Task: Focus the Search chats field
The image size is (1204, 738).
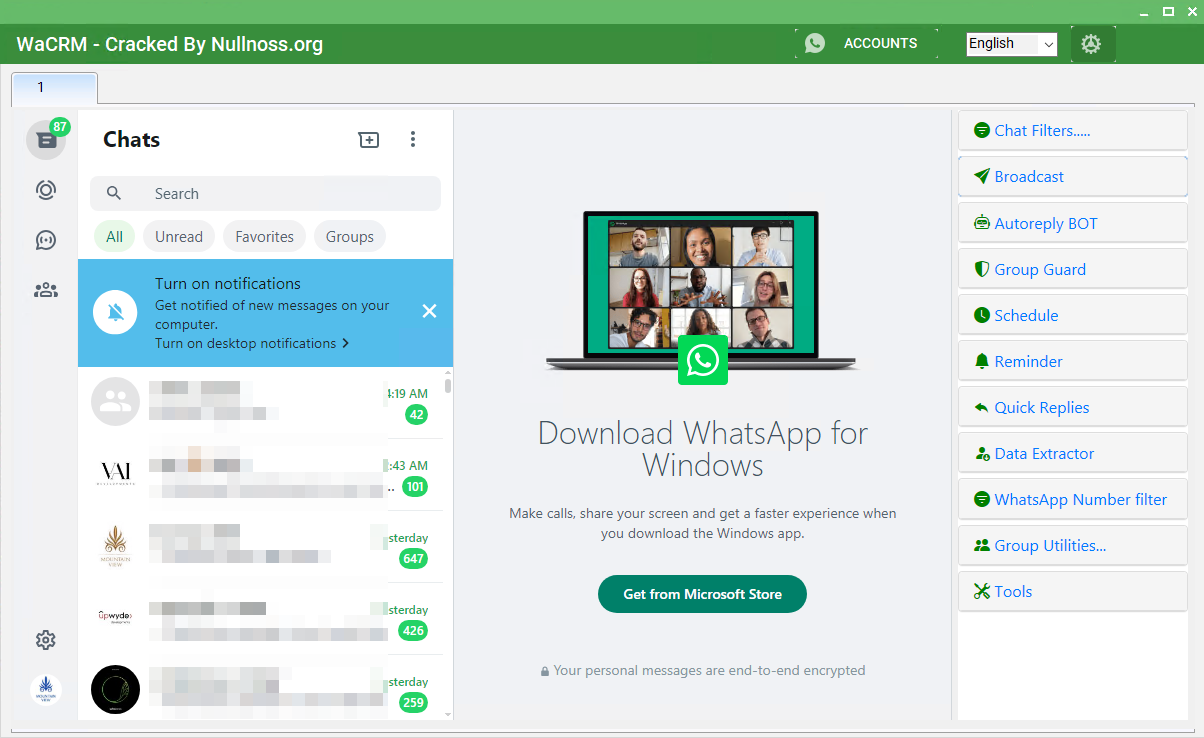Action: (265, 194)
